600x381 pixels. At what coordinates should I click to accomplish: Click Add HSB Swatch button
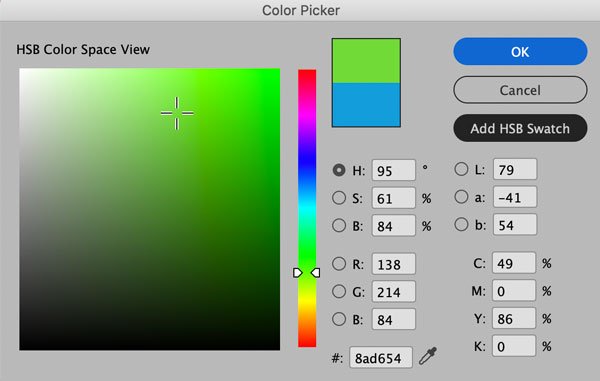point(520,129)
